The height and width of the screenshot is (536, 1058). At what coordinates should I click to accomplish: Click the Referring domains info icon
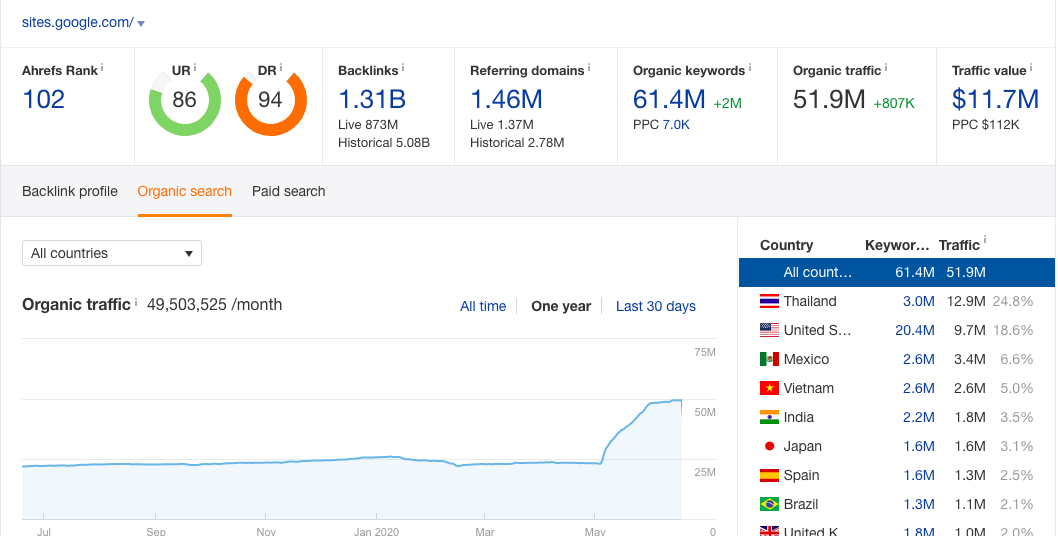tap(589, 68)
